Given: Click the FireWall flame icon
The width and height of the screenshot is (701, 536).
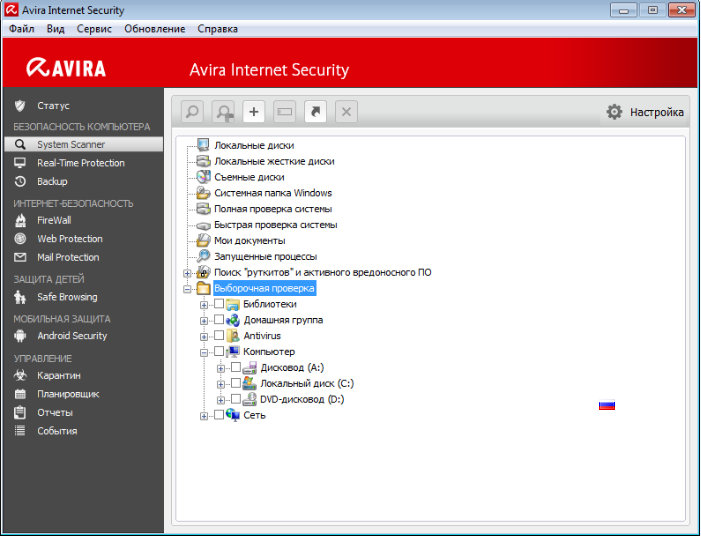Looking at the screenshot, I should tap(20, 220).
